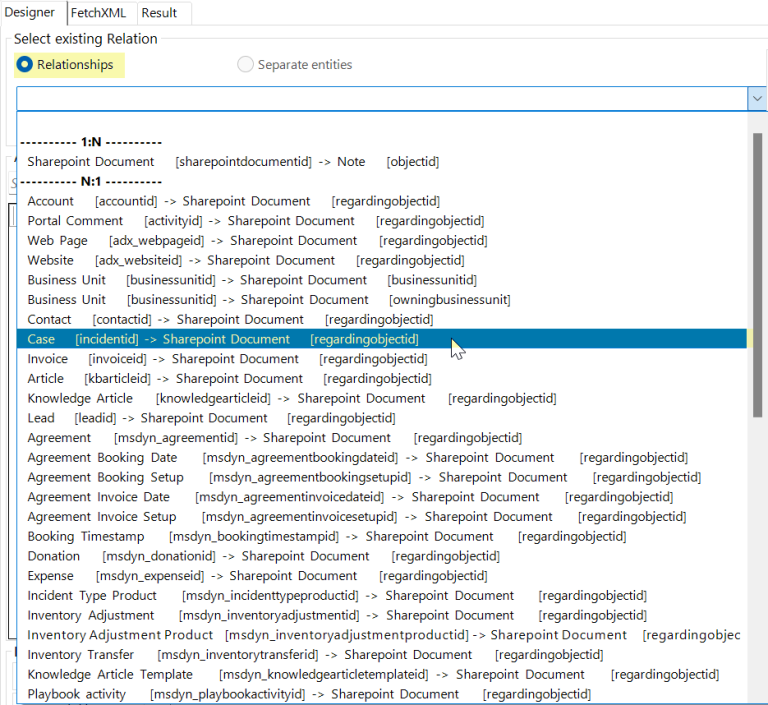Select the Separate entities radio button
Viewport: 768px width, 705px height.
tap(294, 65)
